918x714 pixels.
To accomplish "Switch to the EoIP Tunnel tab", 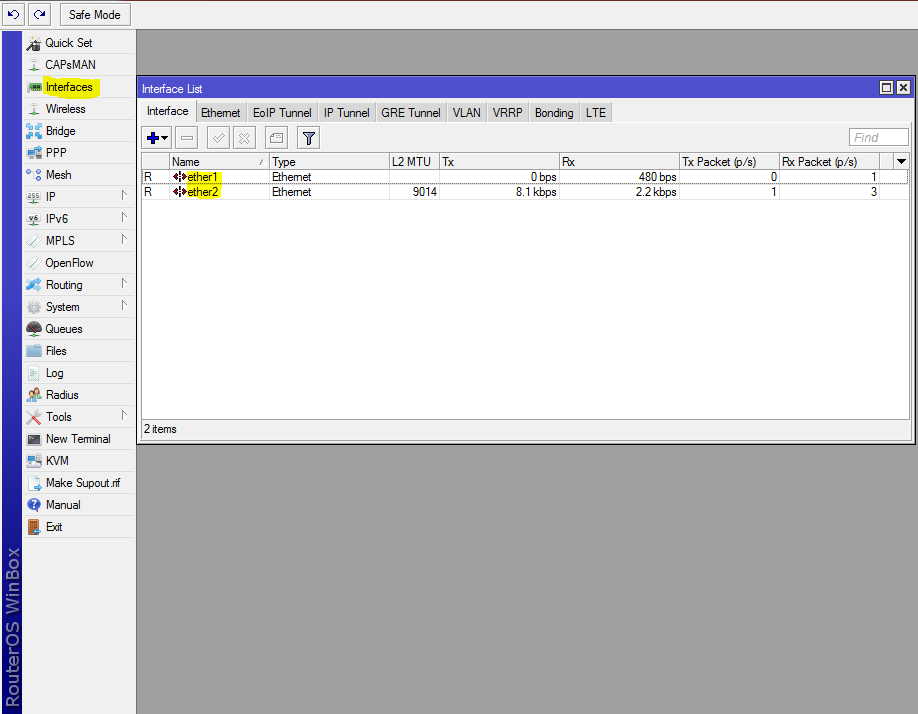I will click(x=282, y=112).
